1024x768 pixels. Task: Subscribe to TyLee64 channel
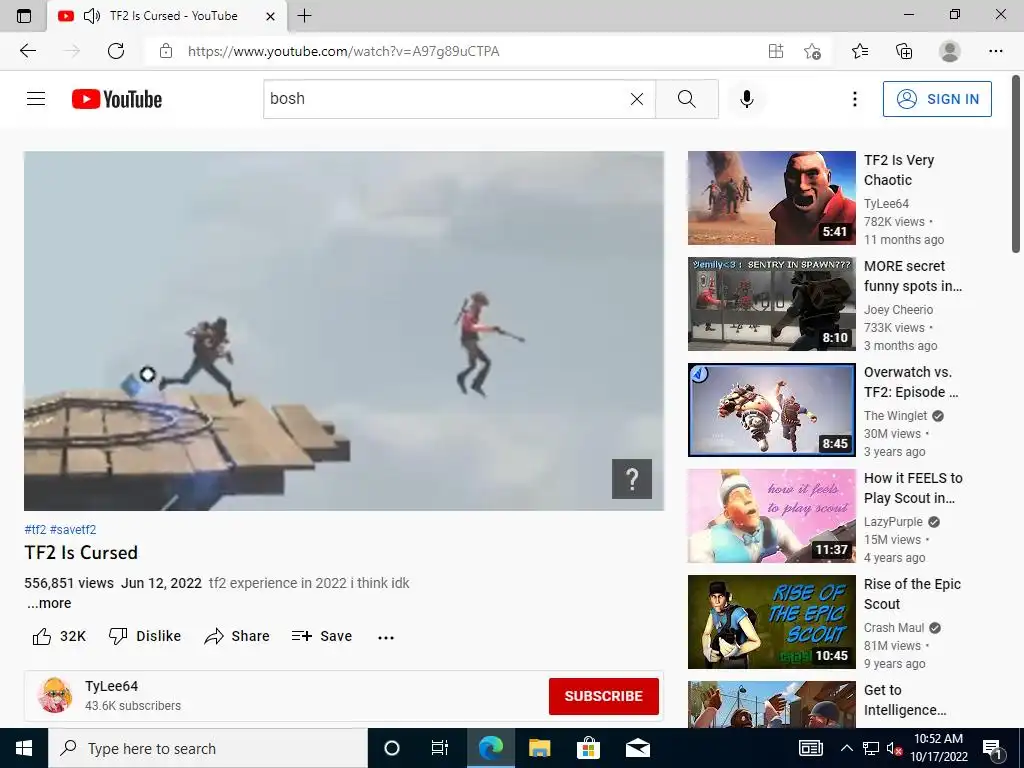click(603, 696)
